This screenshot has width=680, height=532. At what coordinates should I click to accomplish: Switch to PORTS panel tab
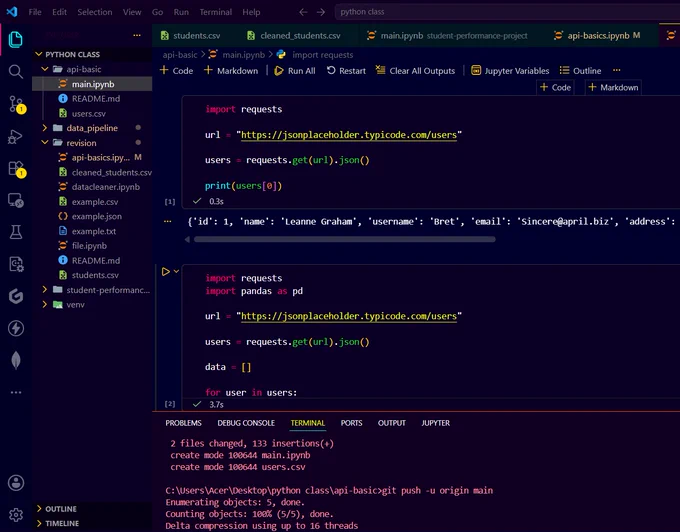[x=351, y=423]
